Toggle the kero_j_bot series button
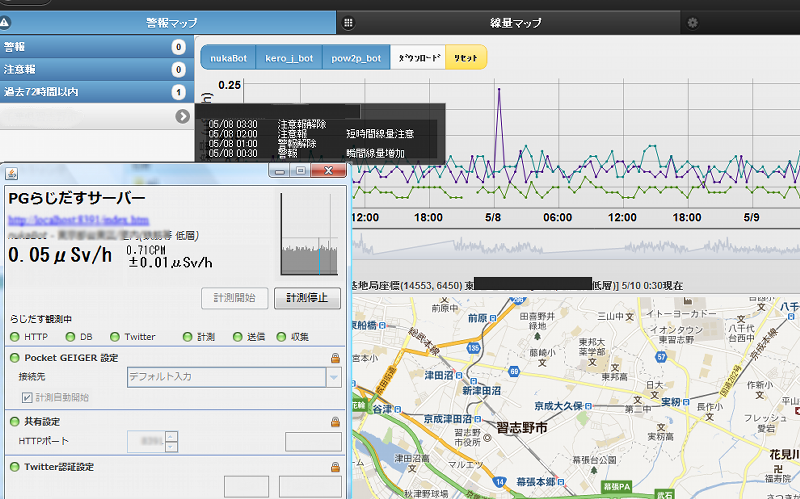800x499 pixels. pyautogui.click(x=289, y=58)
